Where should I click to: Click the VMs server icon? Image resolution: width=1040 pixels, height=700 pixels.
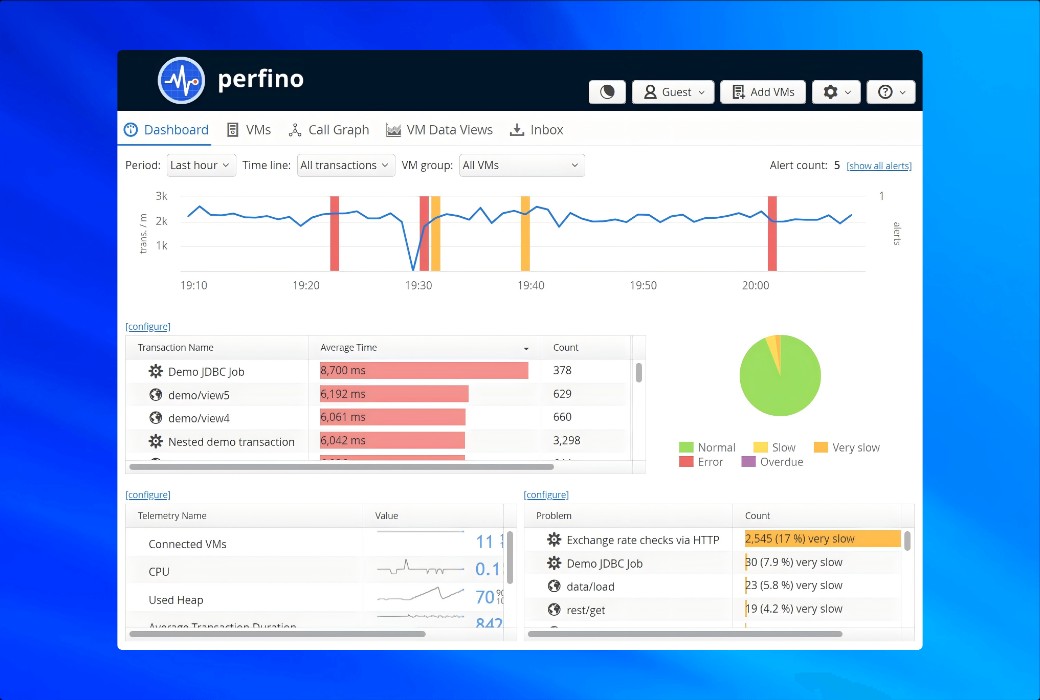[x=232, y=129]
